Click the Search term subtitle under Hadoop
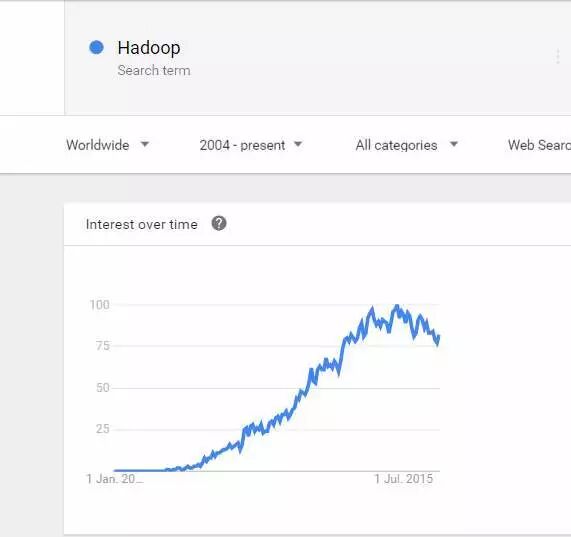Image resolution: width=571 pixels, height=537 pixels. (154, 70)
